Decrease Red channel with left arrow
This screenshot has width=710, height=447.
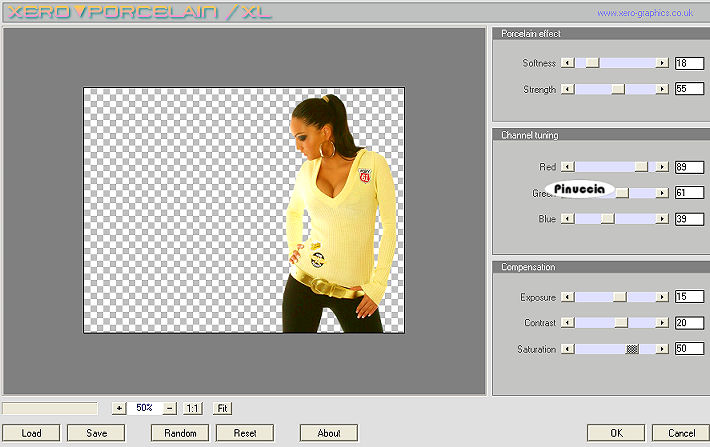(x=568, y=167)
